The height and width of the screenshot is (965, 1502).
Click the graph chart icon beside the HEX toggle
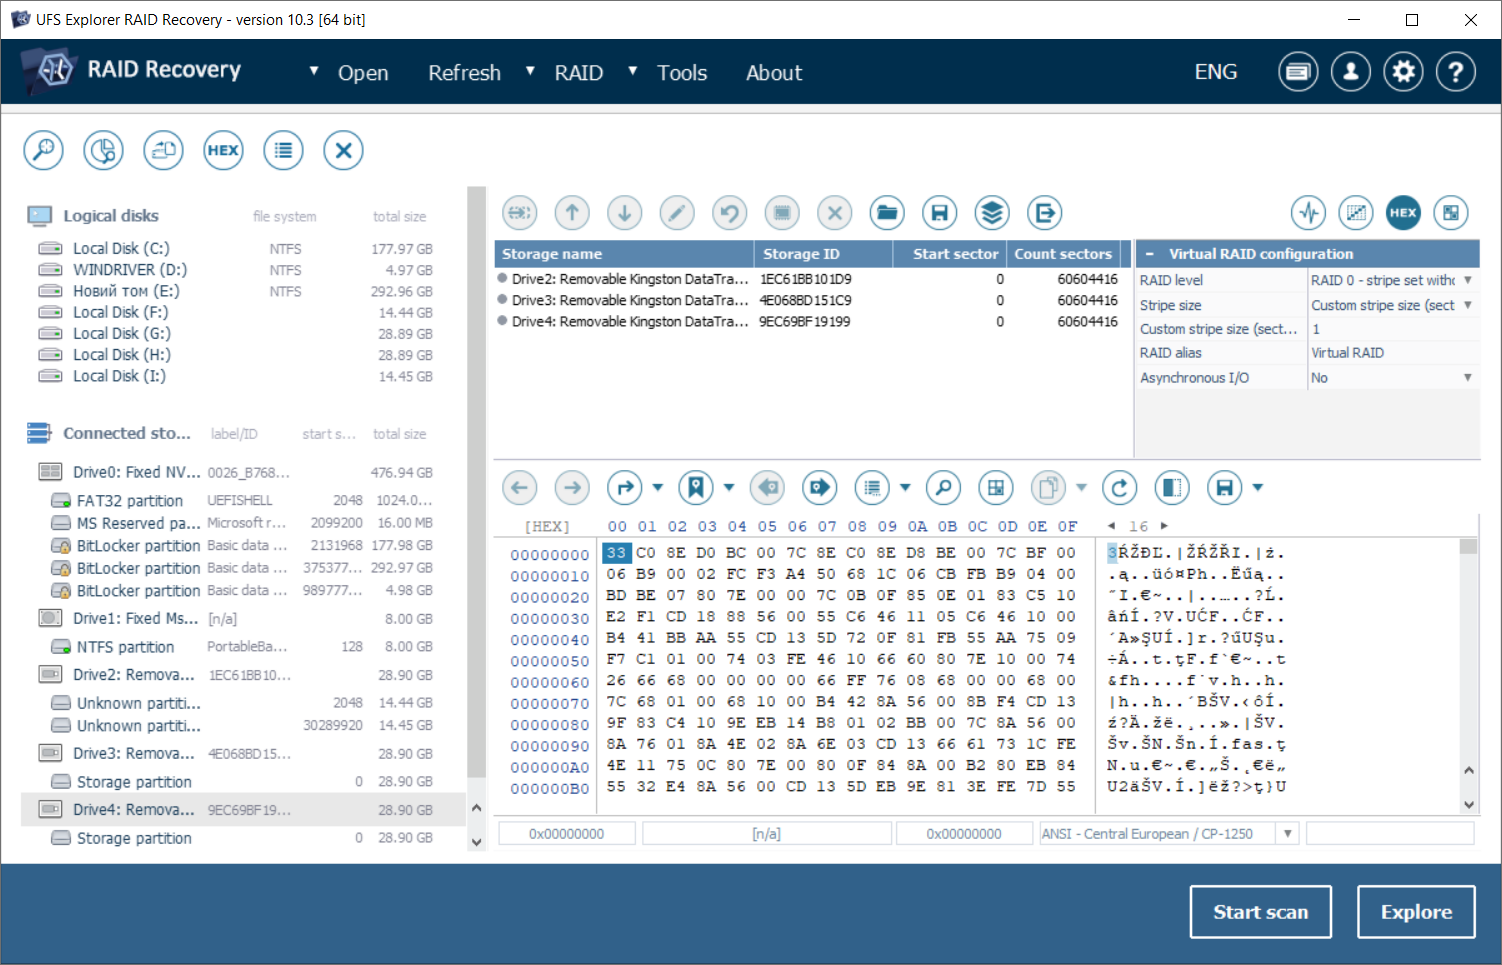(x=1356, y=213)
